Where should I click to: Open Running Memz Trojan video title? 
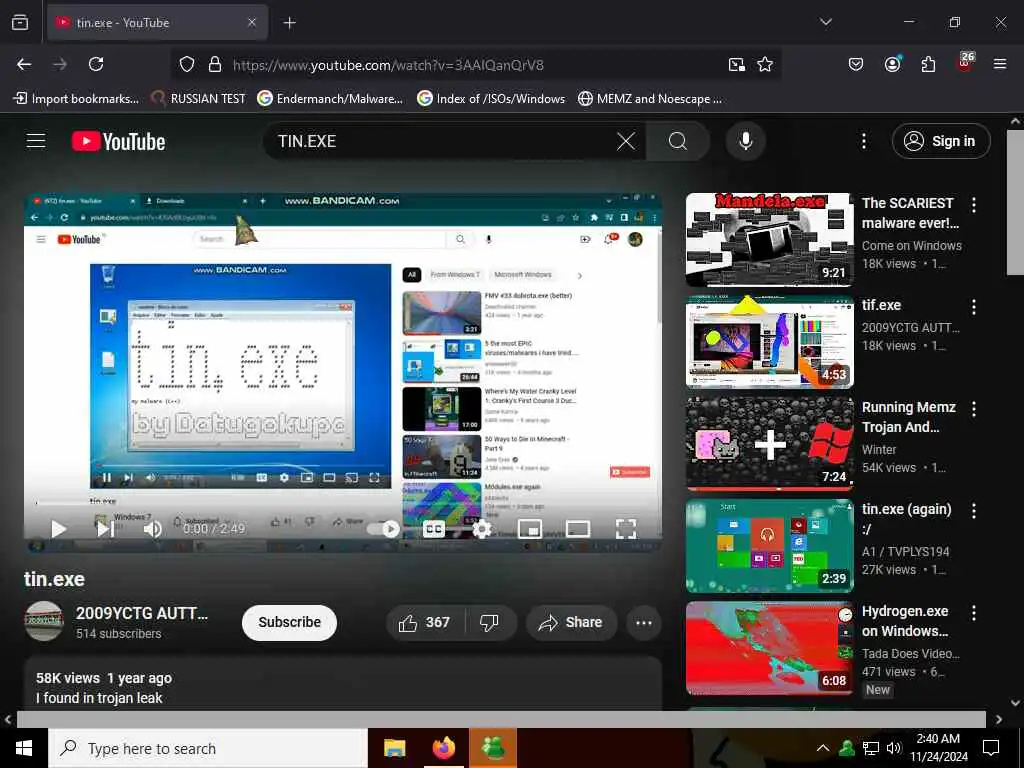pyautogui.click(x=908, y=417)
